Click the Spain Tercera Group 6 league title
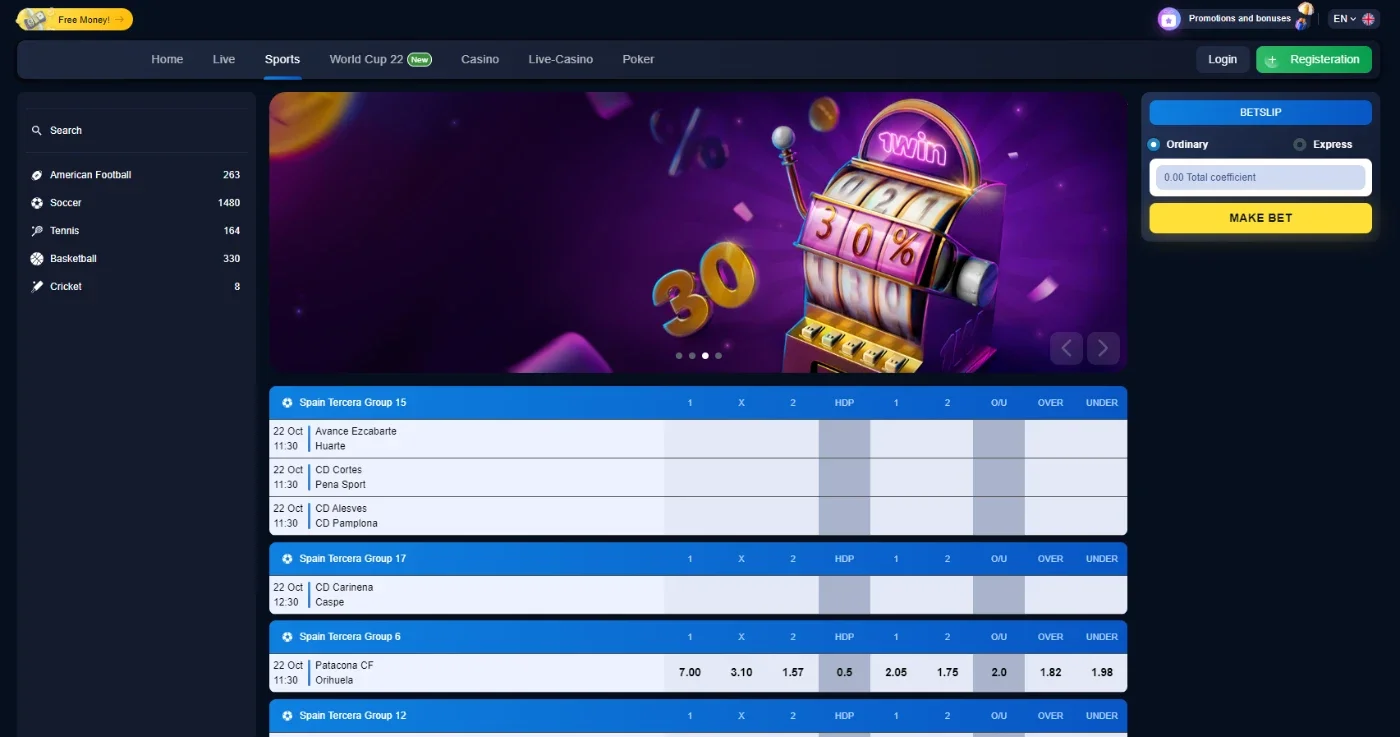Image resolution: width=1400 pixels, height=737 pixels. coord(350,637)
